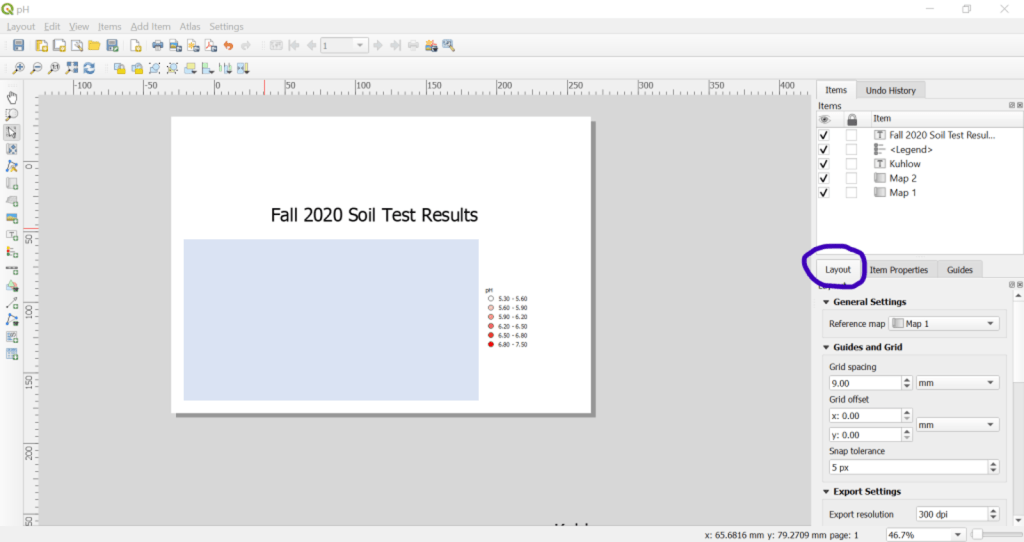
Task: Click the Save Project icon
Action: (18, 46)
